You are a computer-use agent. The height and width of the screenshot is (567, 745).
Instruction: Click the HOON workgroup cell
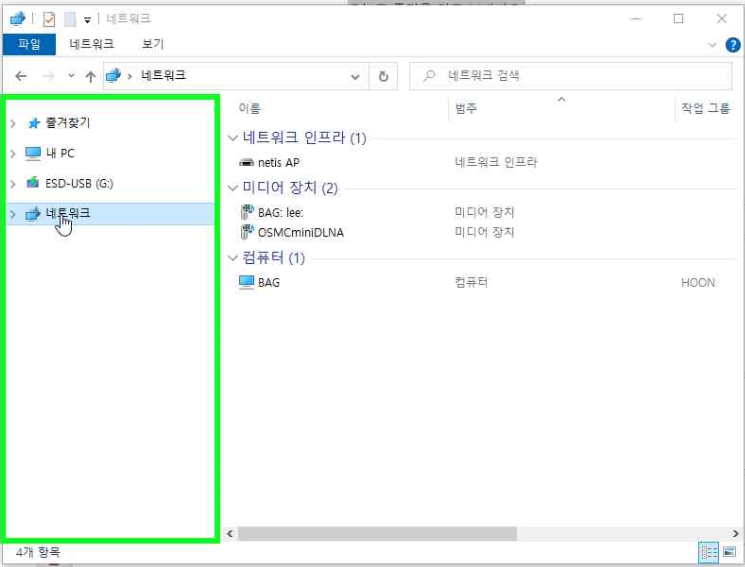[x=698, y=283]
